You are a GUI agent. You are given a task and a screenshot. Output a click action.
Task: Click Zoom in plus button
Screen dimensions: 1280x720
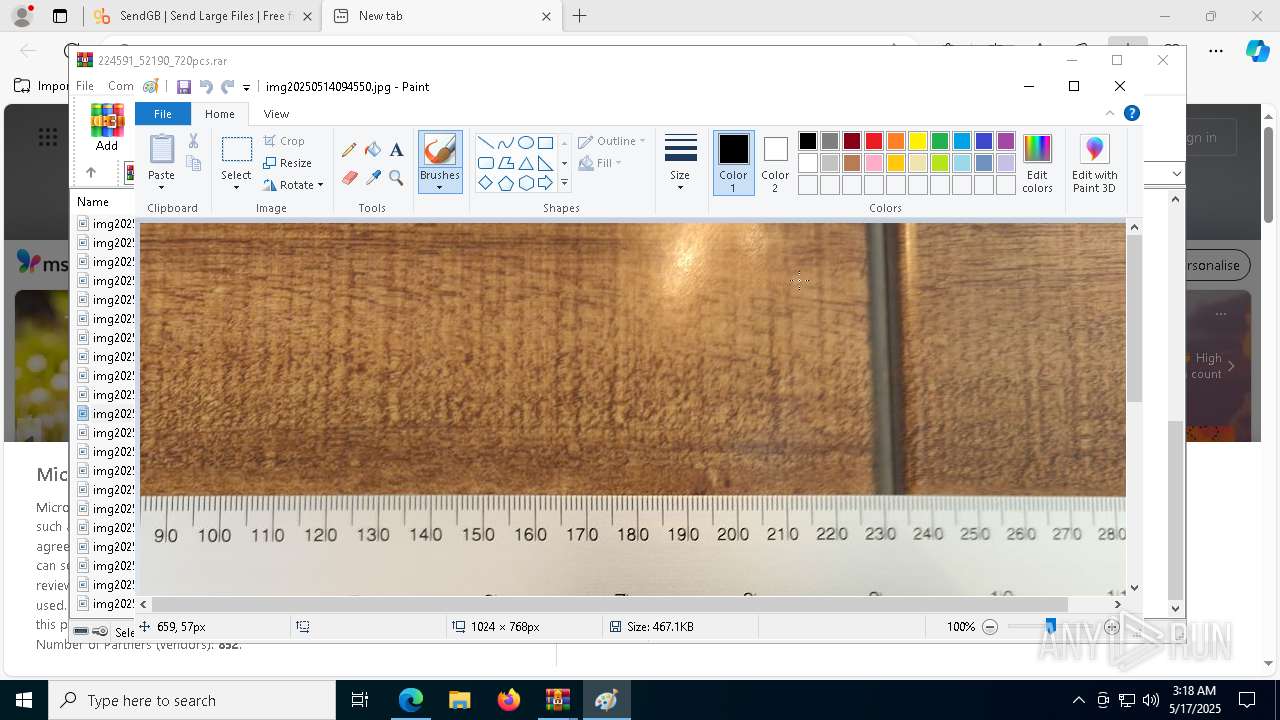[1112, 627]
